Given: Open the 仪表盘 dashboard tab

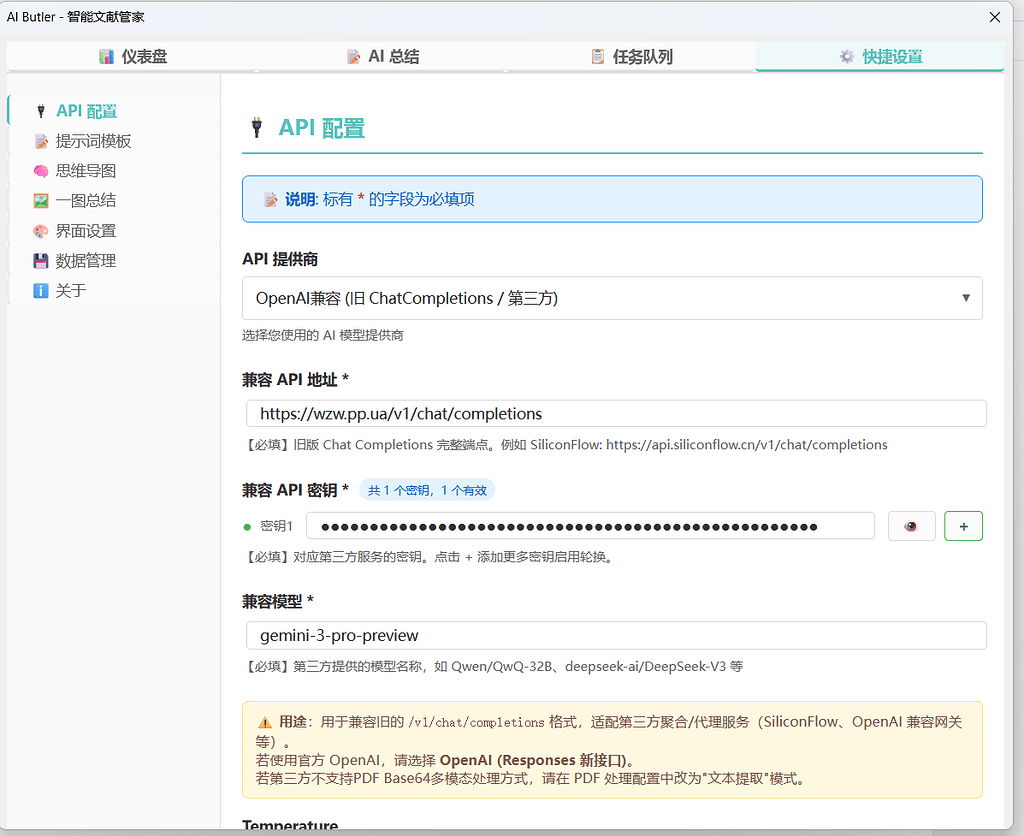Looking at the screenshot, I should 133,57.
